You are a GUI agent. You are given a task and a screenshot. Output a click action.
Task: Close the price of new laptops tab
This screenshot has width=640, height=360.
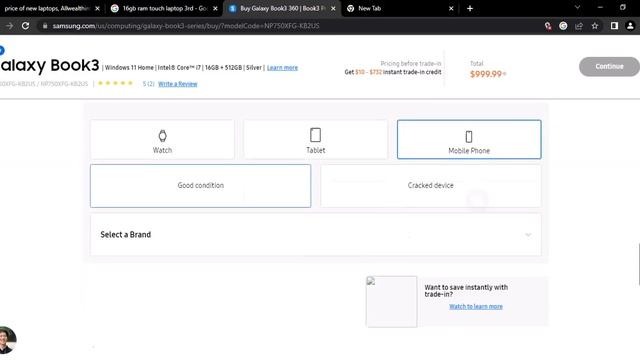click(x=97, y=8)
